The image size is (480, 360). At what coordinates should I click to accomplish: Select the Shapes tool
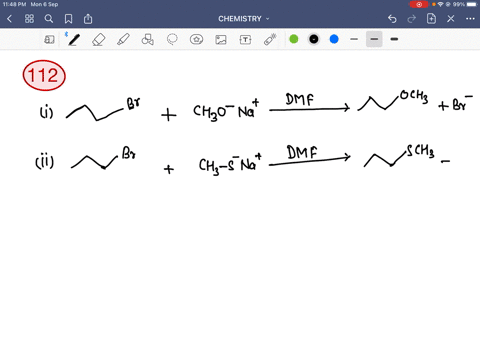147,39
